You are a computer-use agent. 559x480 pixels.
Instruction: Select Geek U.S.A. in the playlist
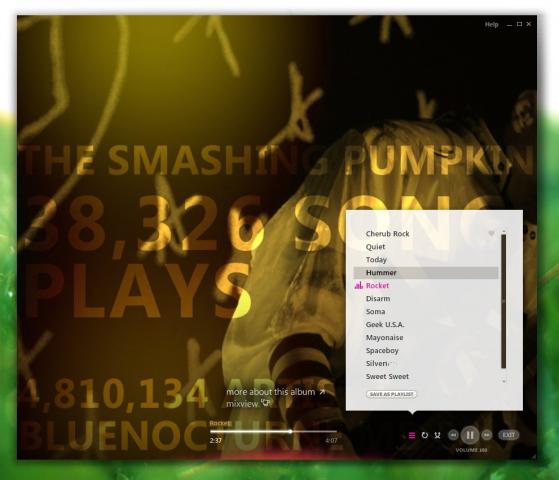pyautogui.click(x=385, y=325)
